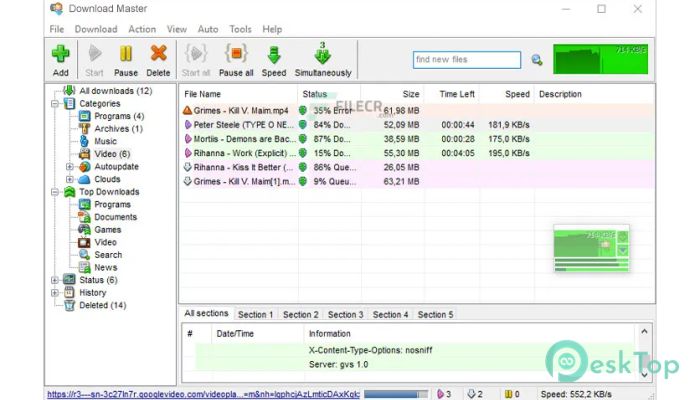Switch to the Section 1 tab

coord(255,315)
